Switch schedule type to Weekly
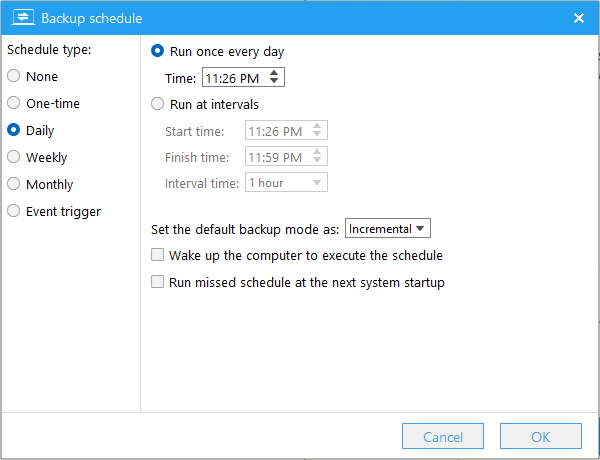Viewport: 600px width, 460px height. 14,158
